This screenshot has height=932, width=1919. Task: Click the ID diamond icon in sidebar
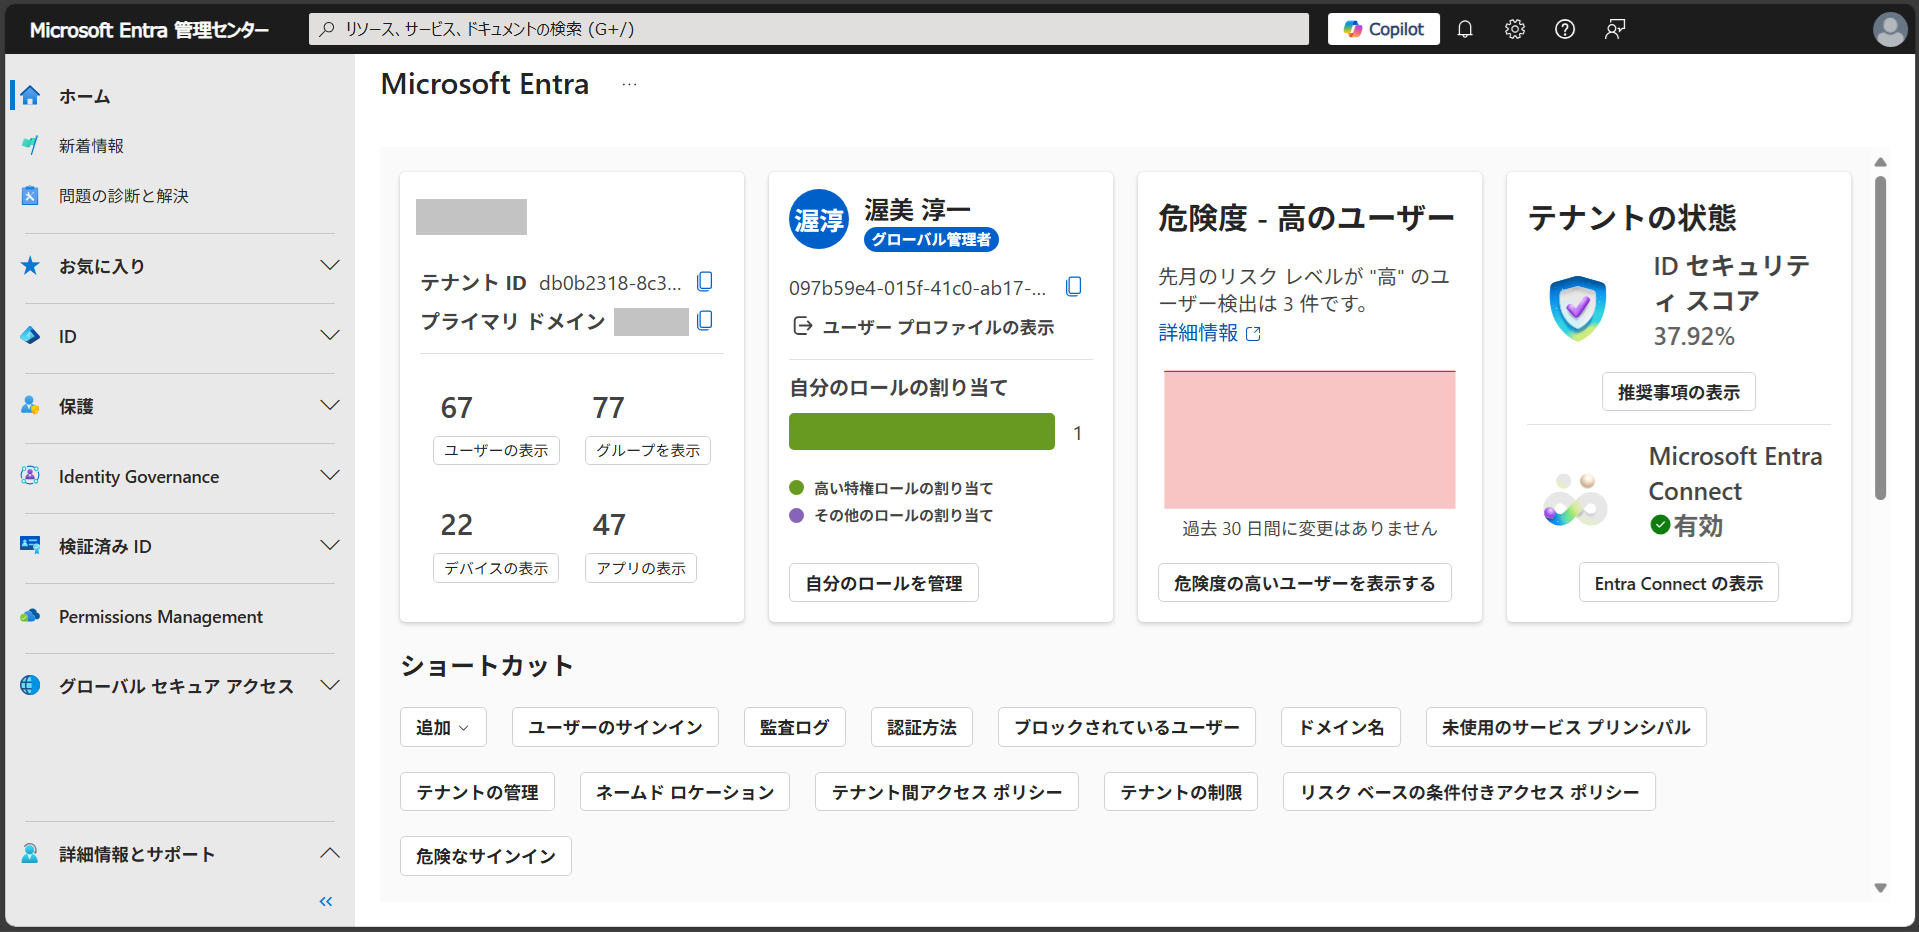[x=31, y=336]
